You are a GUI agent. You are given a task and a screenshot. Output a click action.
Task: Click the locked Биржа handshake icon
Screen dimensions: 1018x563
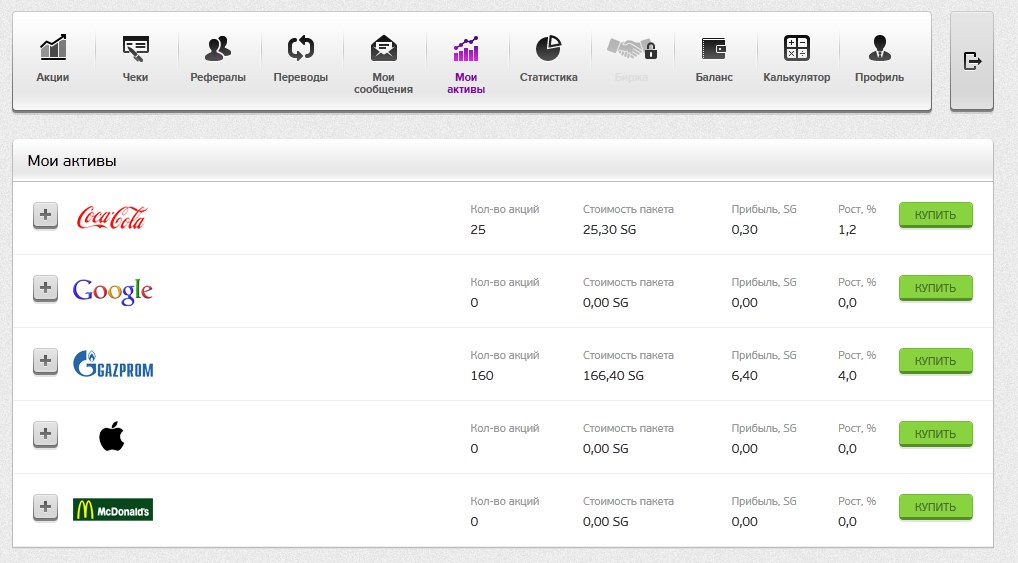[x=632, y=49]
